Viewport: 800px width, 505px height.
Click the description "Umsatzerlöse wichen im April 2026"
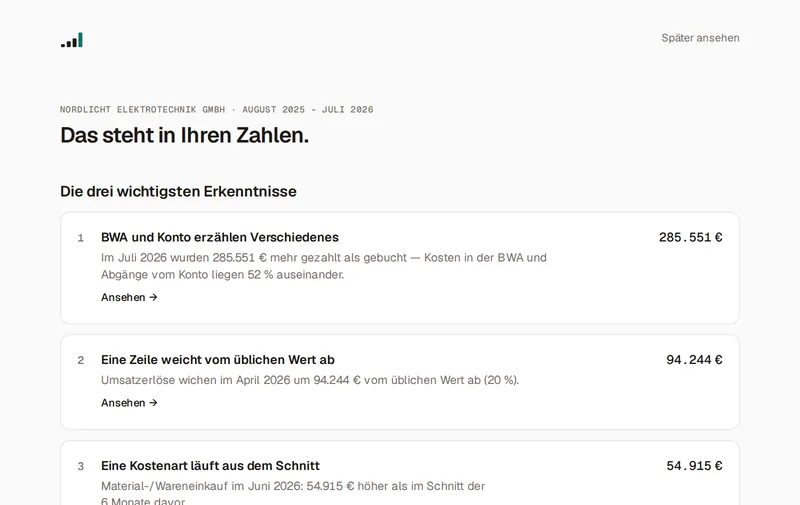point(310,380)
